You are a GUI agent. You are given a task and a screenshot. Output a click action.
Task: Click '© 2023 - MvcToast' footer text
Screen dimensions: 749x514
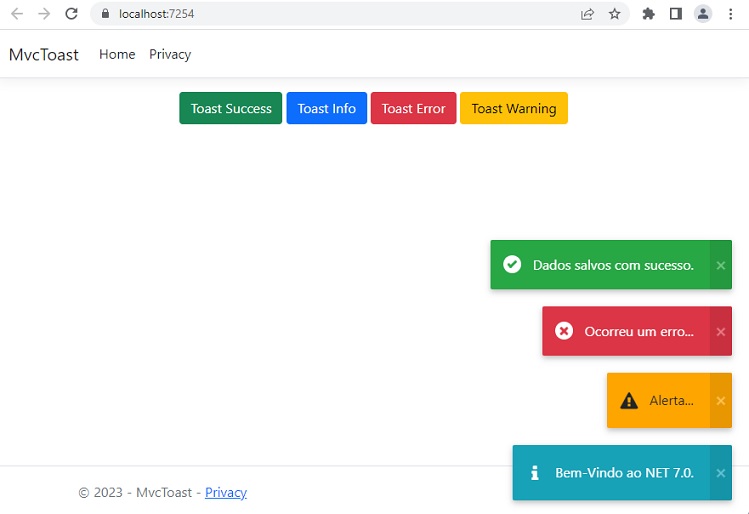(135, 493)
